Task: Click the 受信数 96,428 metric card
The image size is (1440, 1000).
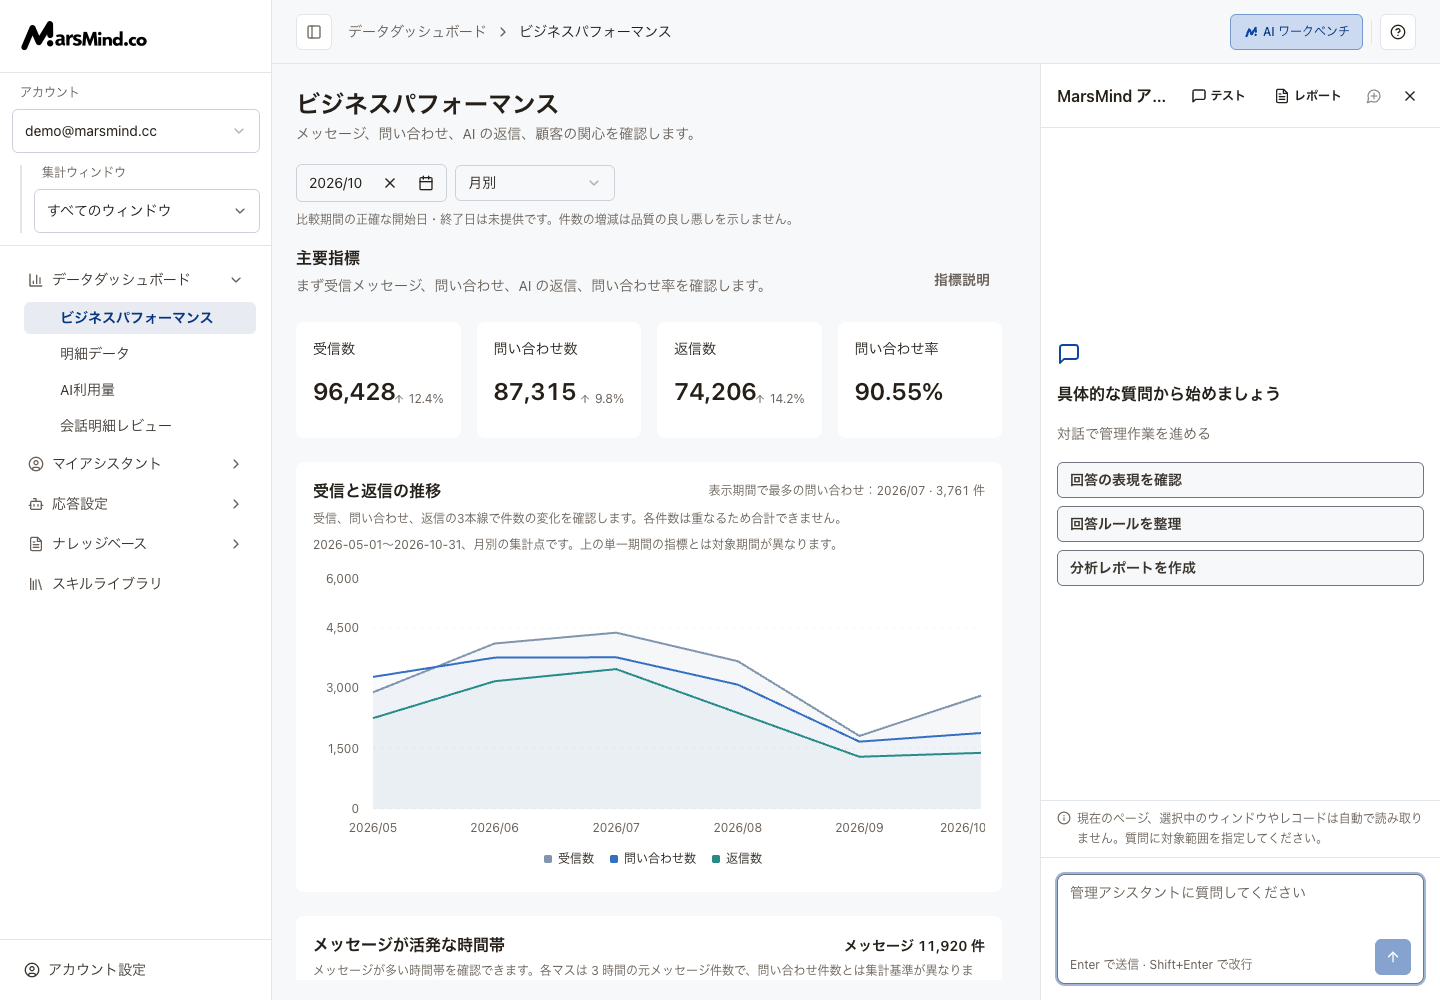Action: 378,380
